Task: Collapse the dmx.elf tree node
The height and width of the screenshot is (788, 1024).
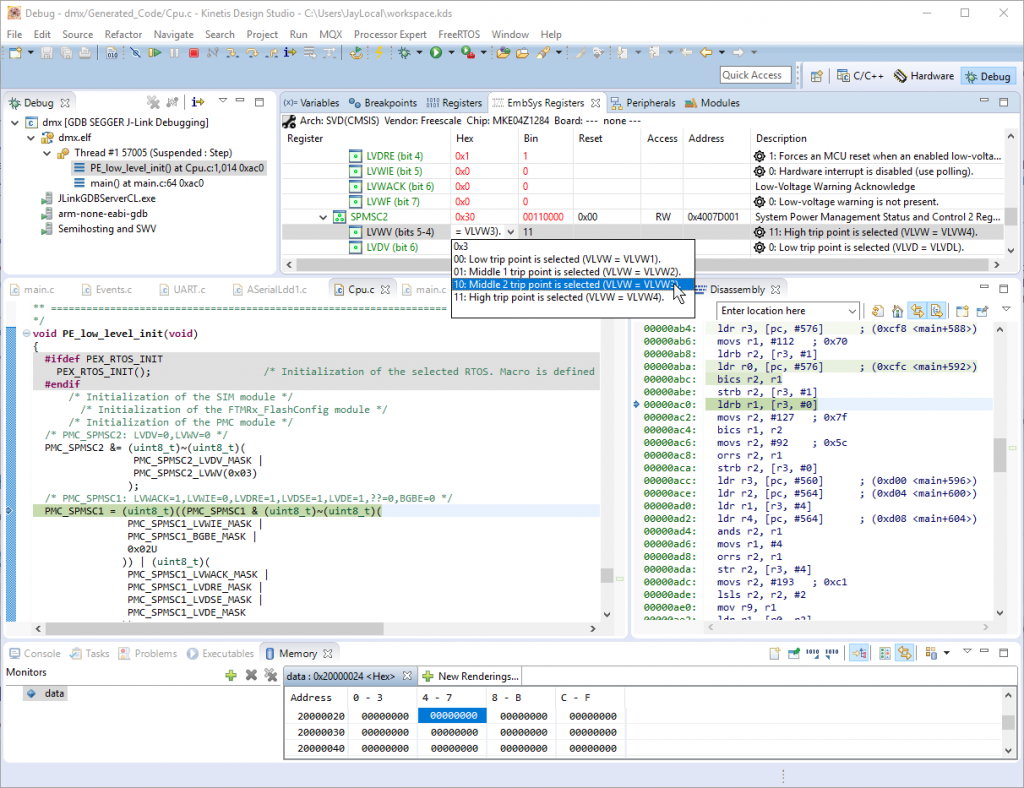Action: [x=30, y=138]
